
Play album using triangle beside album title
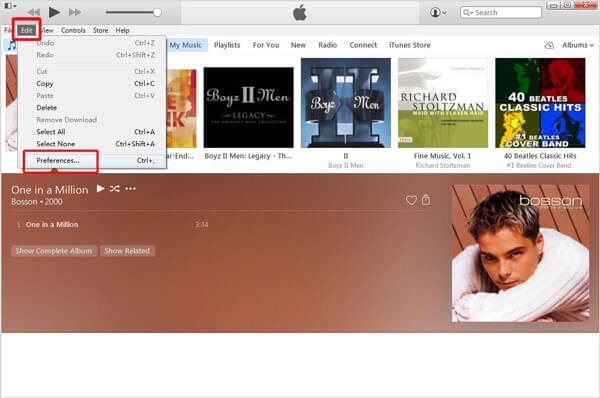pos(100,188)
